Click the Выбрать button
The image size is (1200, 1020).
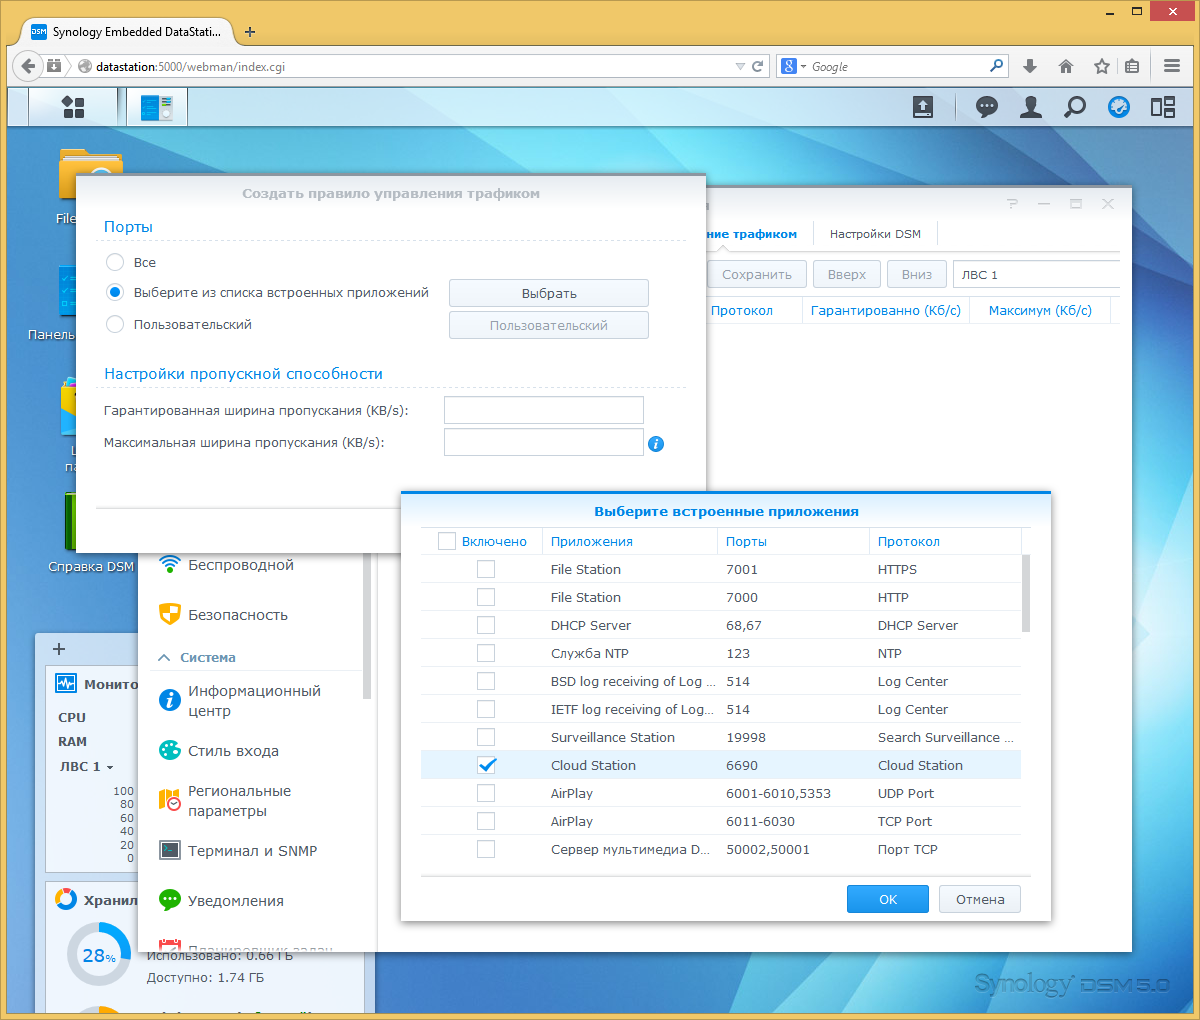click(549, 293)
